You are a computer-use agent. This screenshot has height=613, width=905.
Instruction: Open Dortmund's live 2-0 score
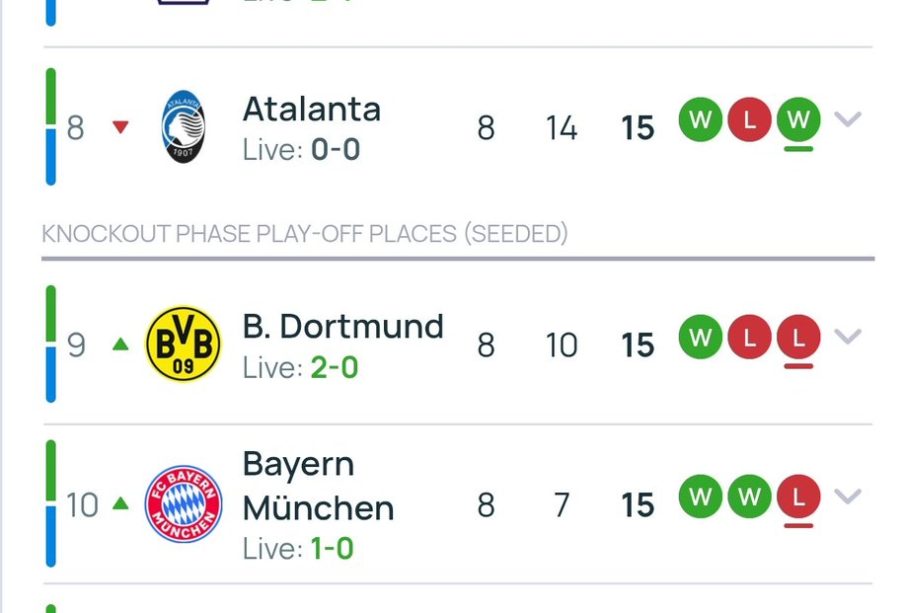click(x=334, y=367)
